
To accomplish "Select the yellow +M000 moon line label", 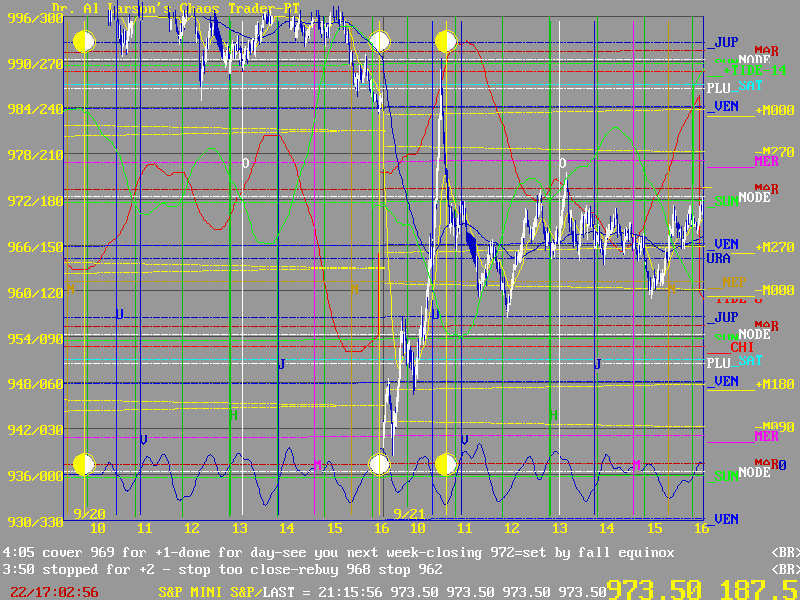I will 775,109.
